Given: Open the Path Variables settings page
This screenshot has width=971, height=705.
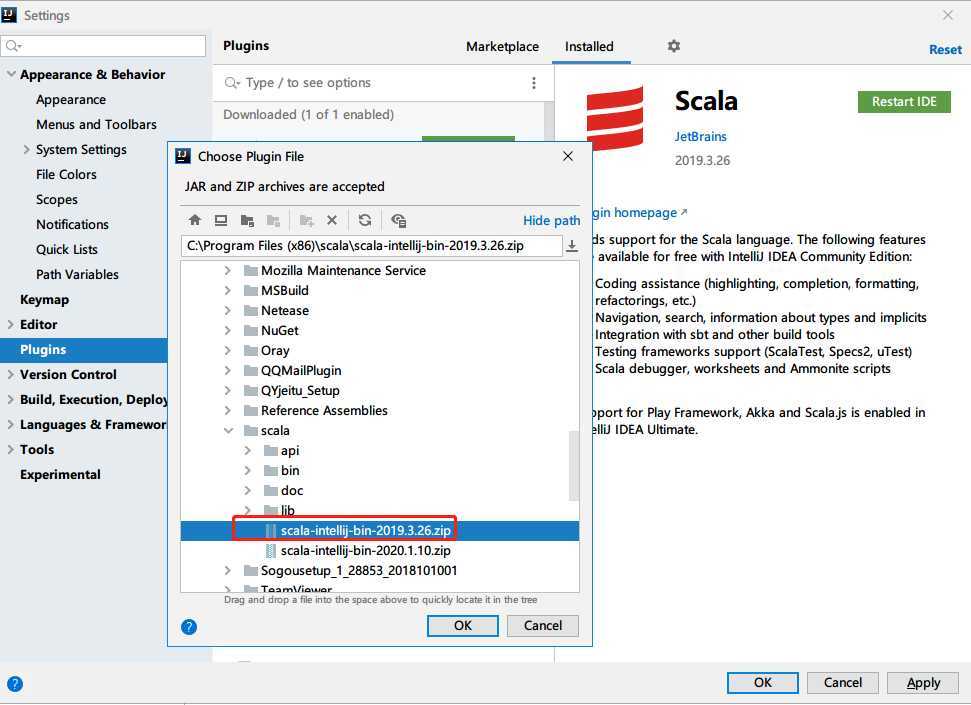Looking at the screenshot, I should point(77,274).
